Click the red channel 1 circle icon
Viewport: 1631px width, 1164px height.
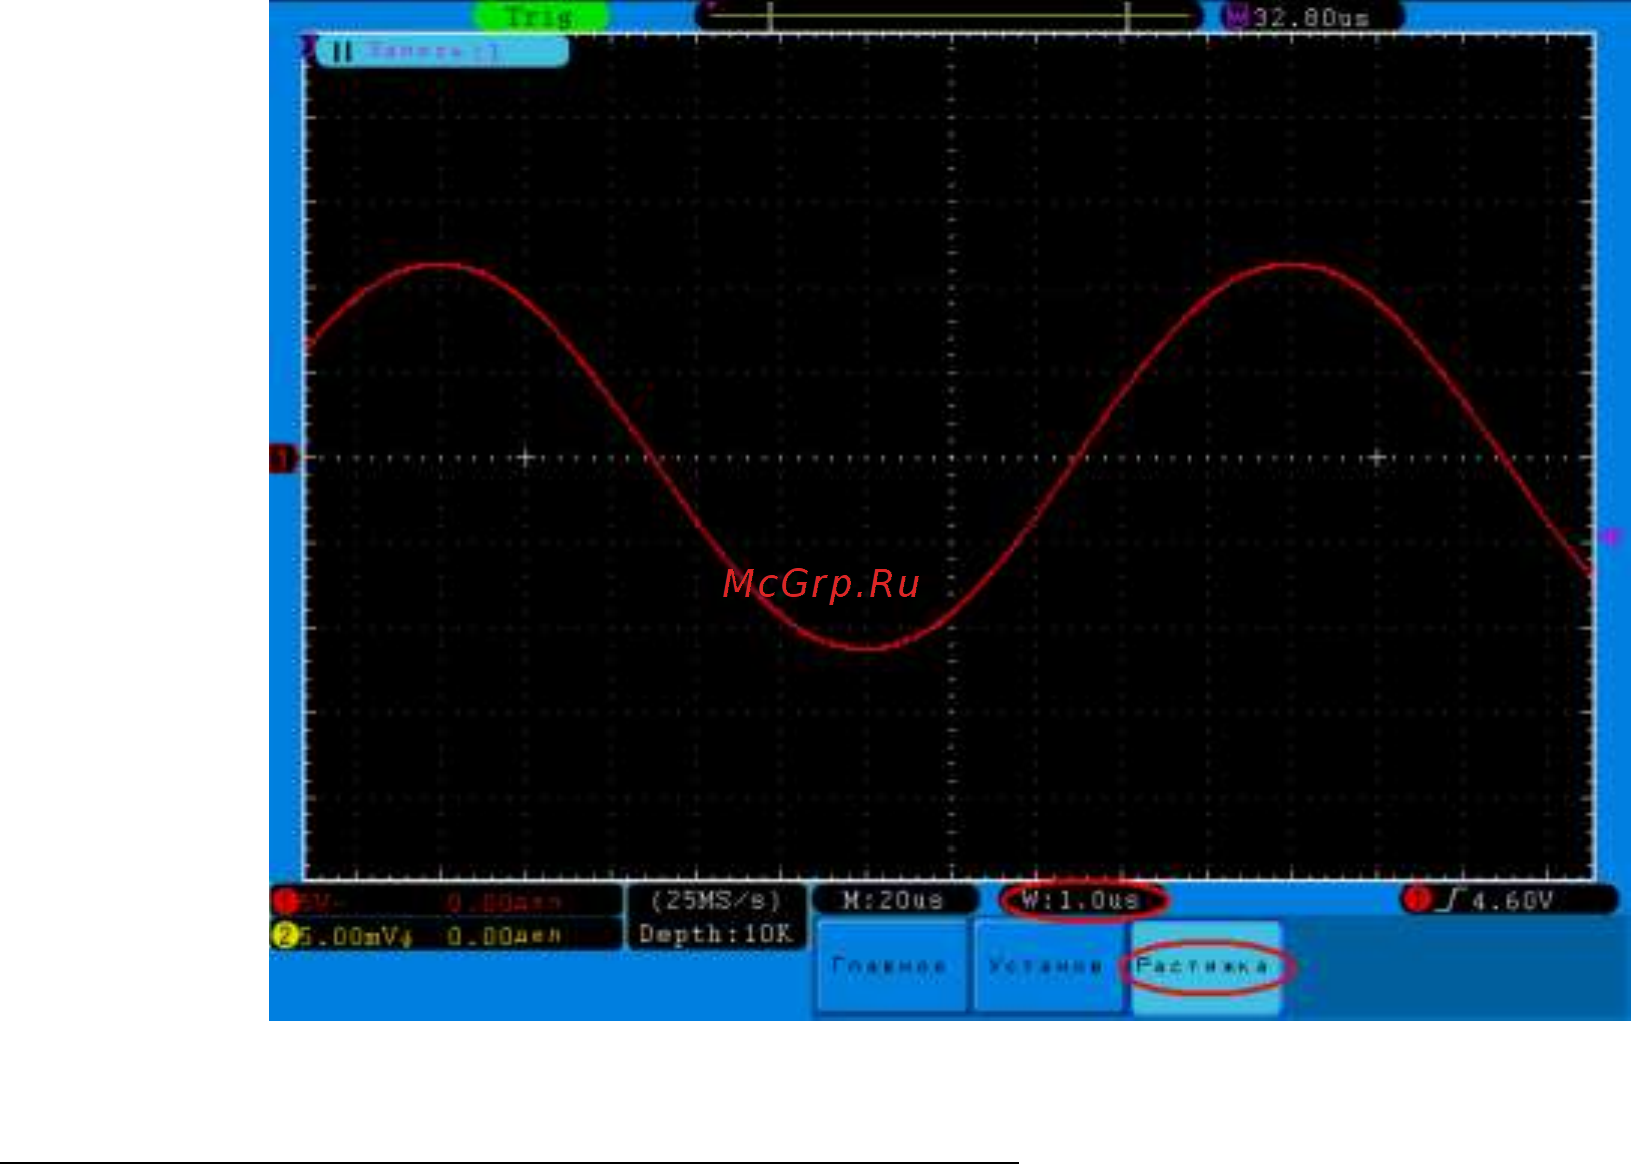[286, 901]
